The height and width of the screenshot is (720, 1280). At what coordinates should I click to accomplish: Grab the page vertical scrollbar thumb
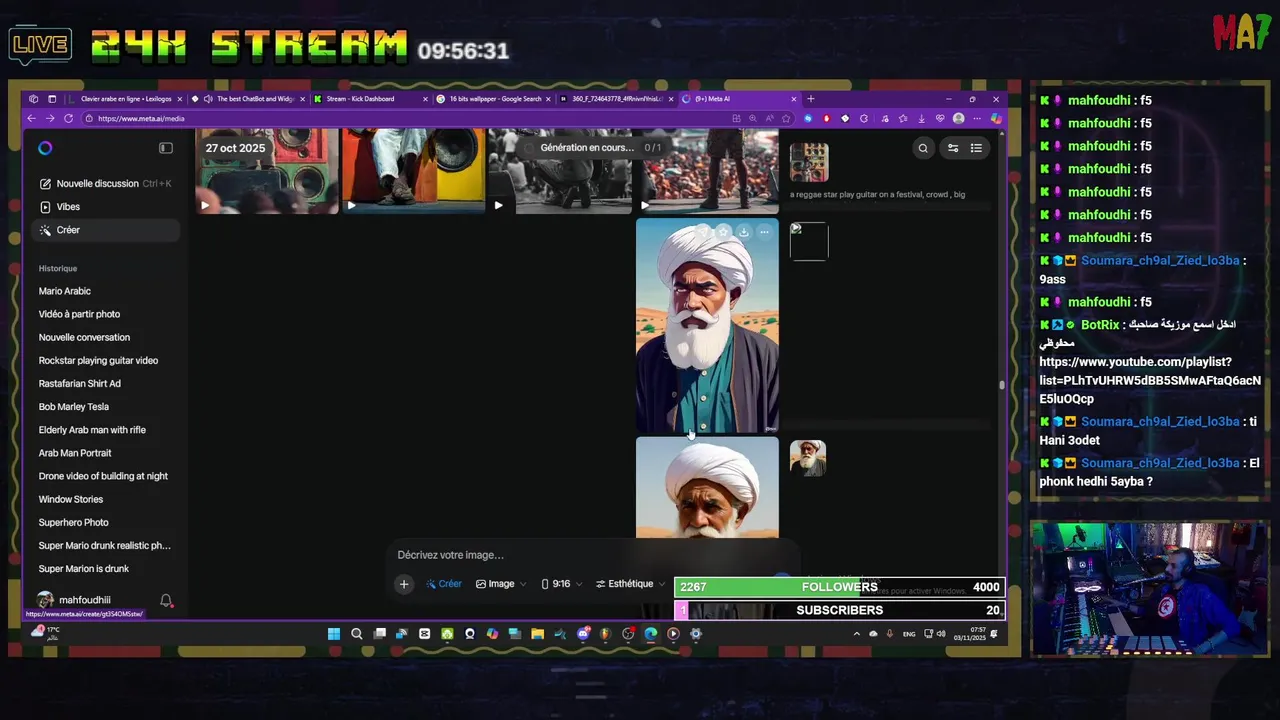tap(1001, 385)
